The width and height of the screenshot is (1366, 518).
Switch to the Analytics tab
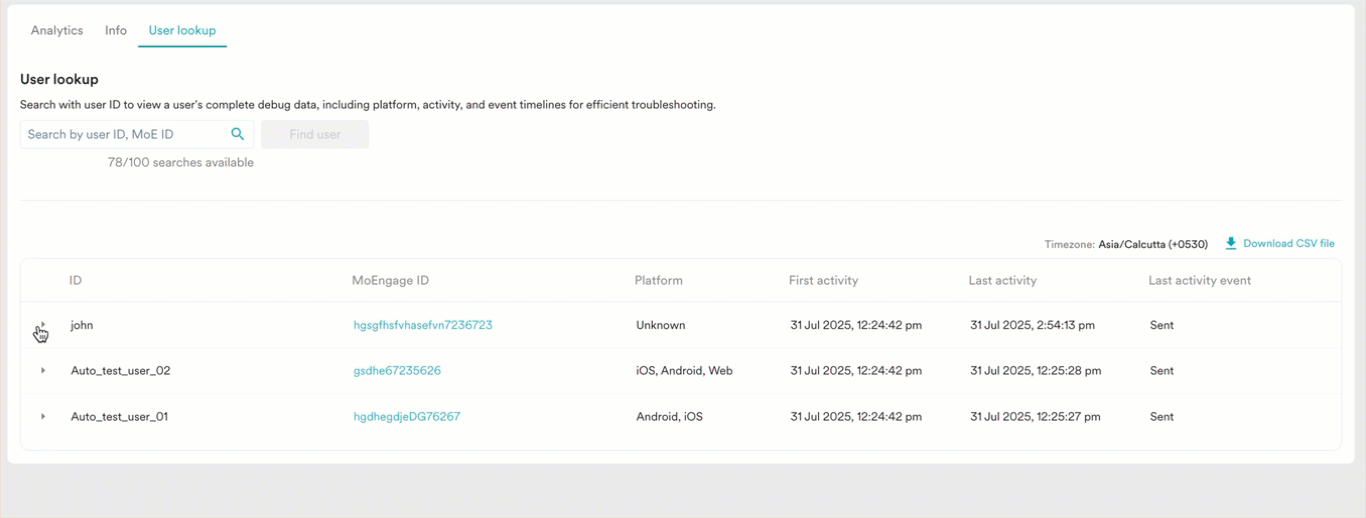pos(57,30)
